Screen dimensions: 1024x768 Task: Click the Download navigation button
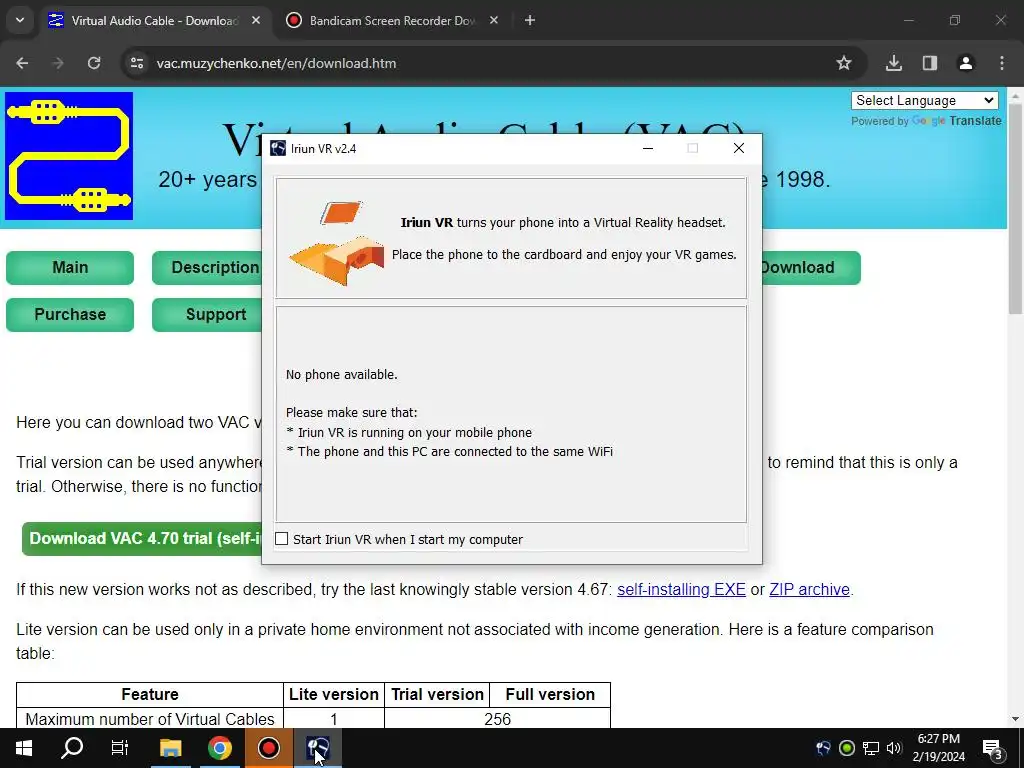tap(811, 268)
